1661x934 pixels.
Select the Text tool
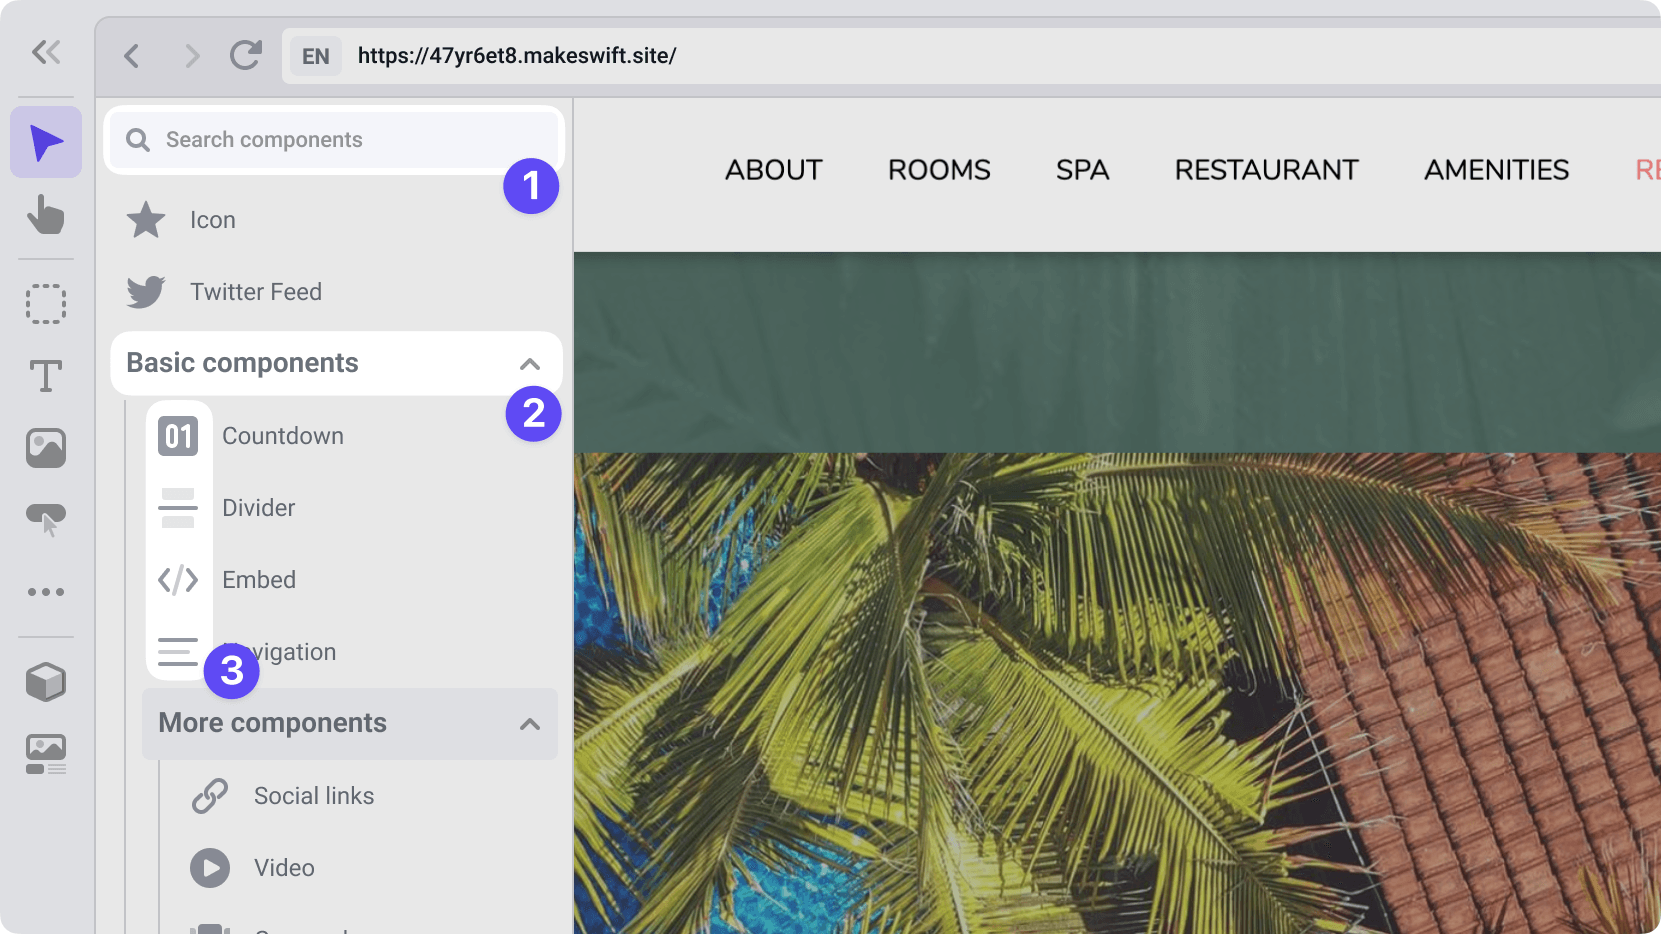coord(46,376)
